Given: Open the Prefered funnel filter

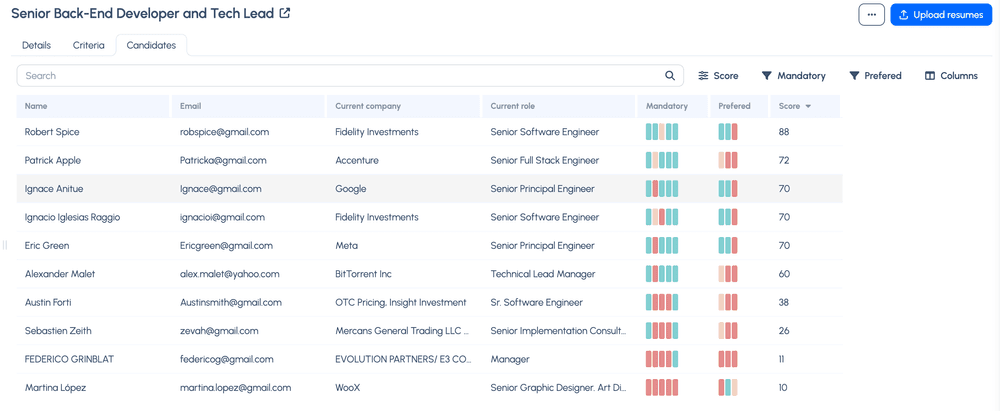Looking at the screenshot, I should tap(875, 75).
